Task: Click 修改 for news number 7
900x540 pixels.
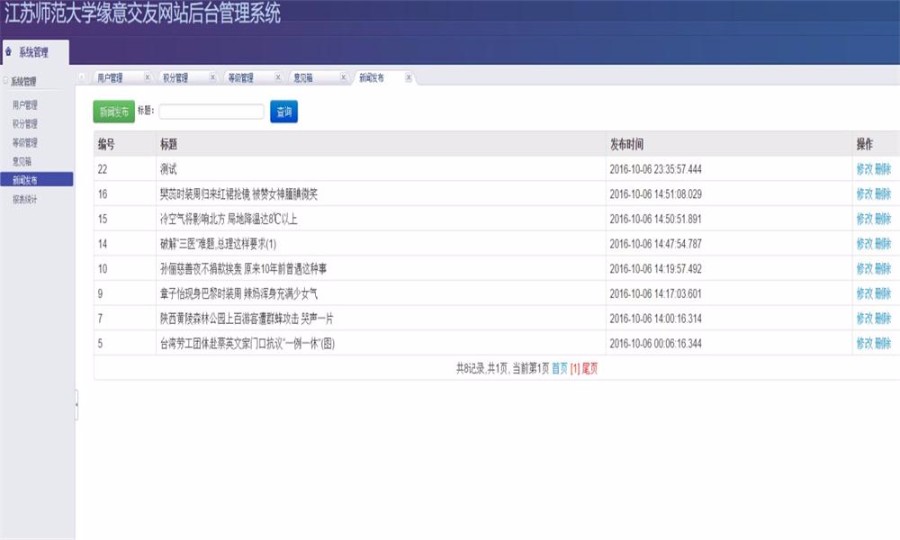Action: pos(864,318)
